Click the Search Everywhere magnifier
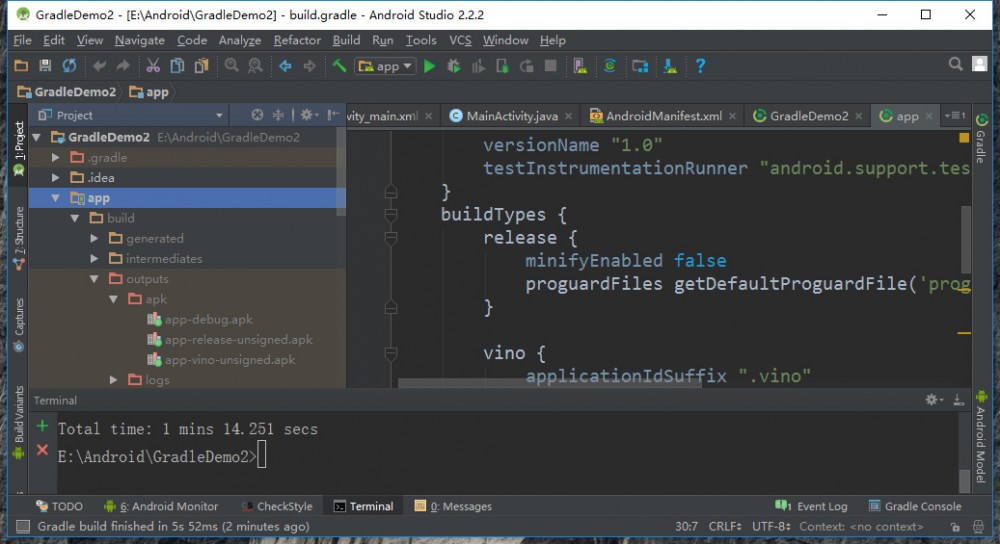The height and width of the screenshot is (544, 1000). (x=955, y=64)
